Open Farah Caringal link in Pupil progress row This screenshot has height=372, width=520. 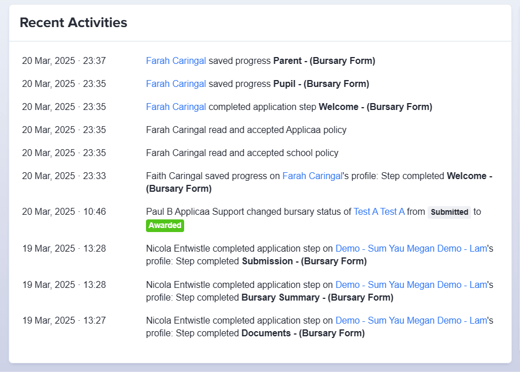pos(176,84)
